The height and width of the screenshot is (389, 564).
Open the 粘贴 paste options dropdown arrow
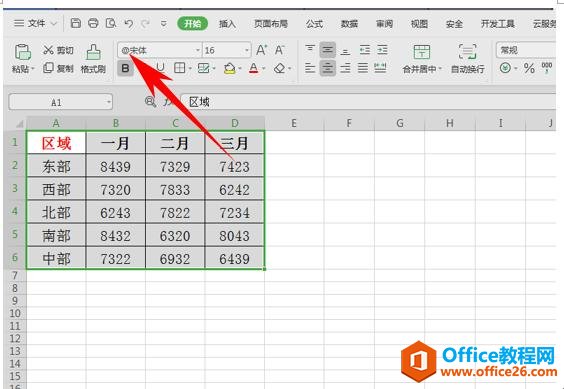pyautogui.click(x=33, y=69)
